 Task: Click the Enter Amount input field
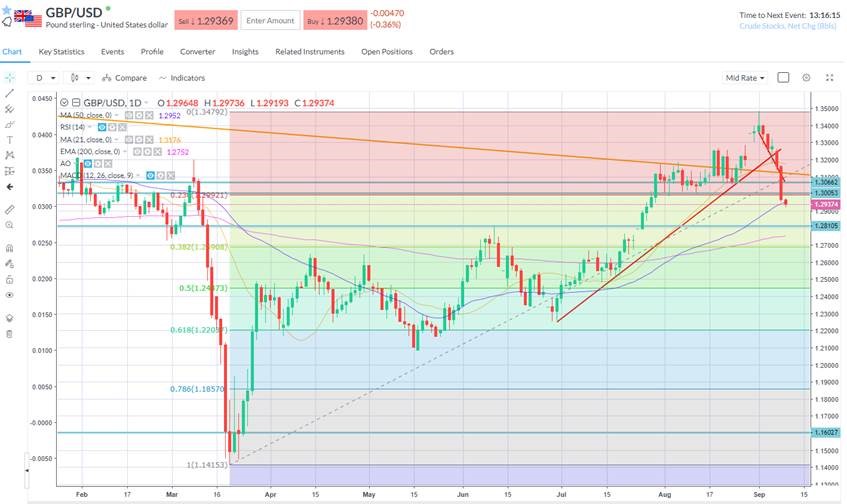269,20
